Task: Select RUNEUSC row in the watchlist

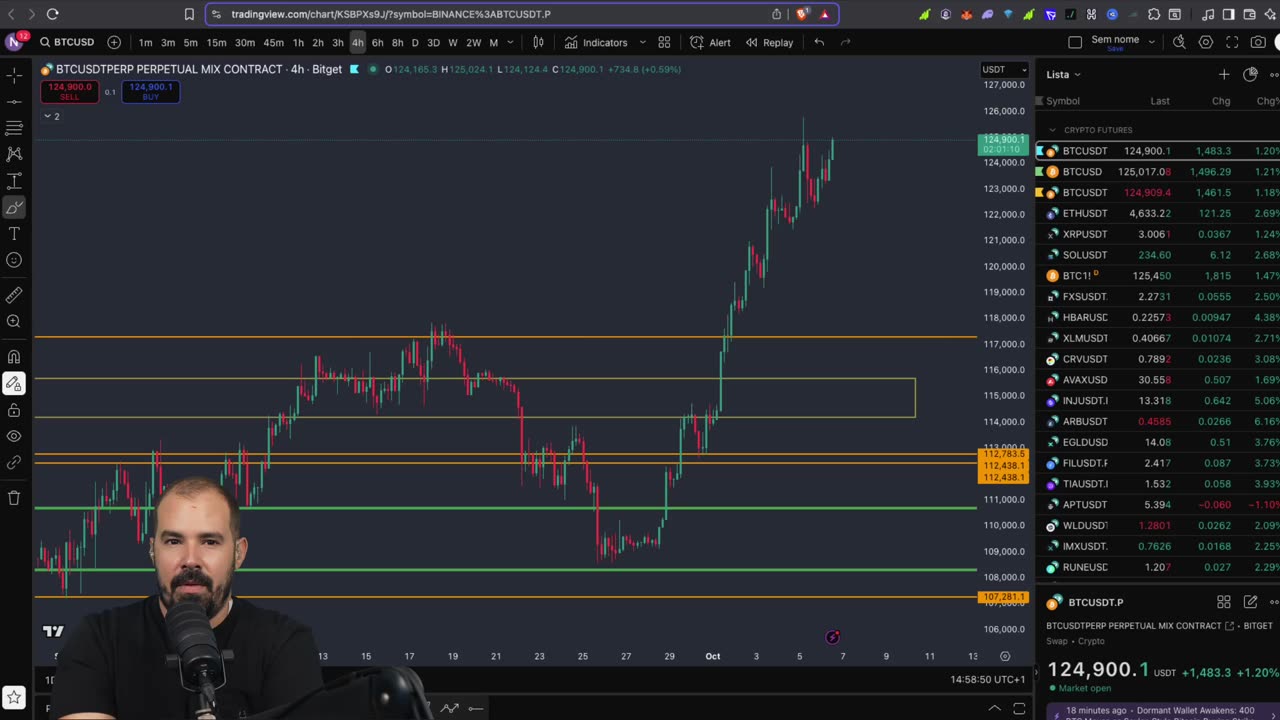Action: pos(1158,567)
